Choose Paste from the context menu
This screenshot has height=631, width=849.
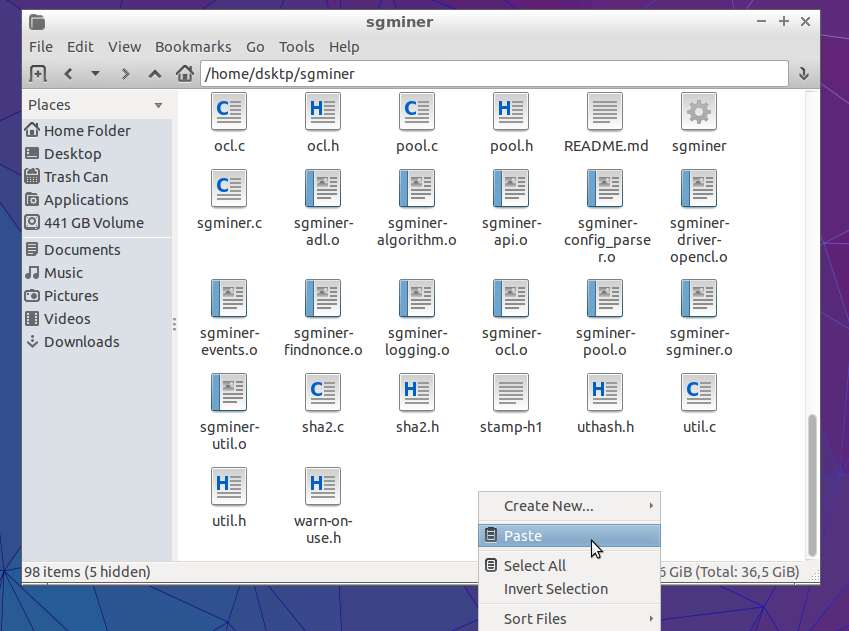pyautogui.click(x=523, y=536)
